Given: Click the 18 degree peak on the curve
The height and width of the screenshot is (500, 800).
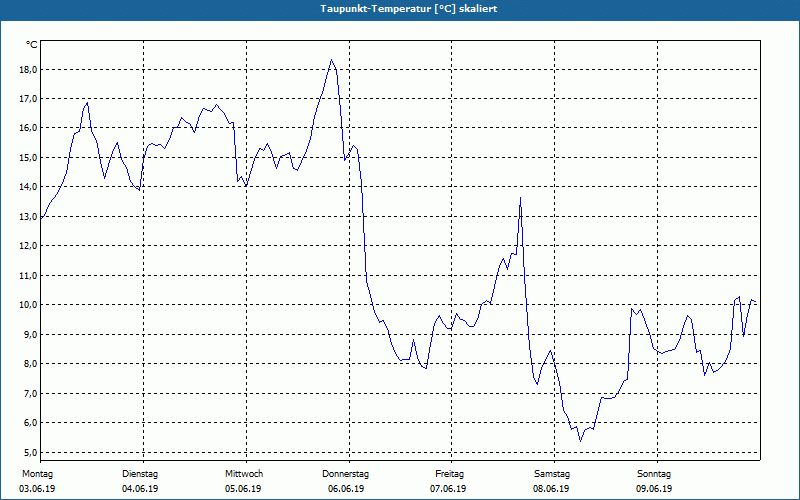Looking at the screenshot, I should 332,60.
